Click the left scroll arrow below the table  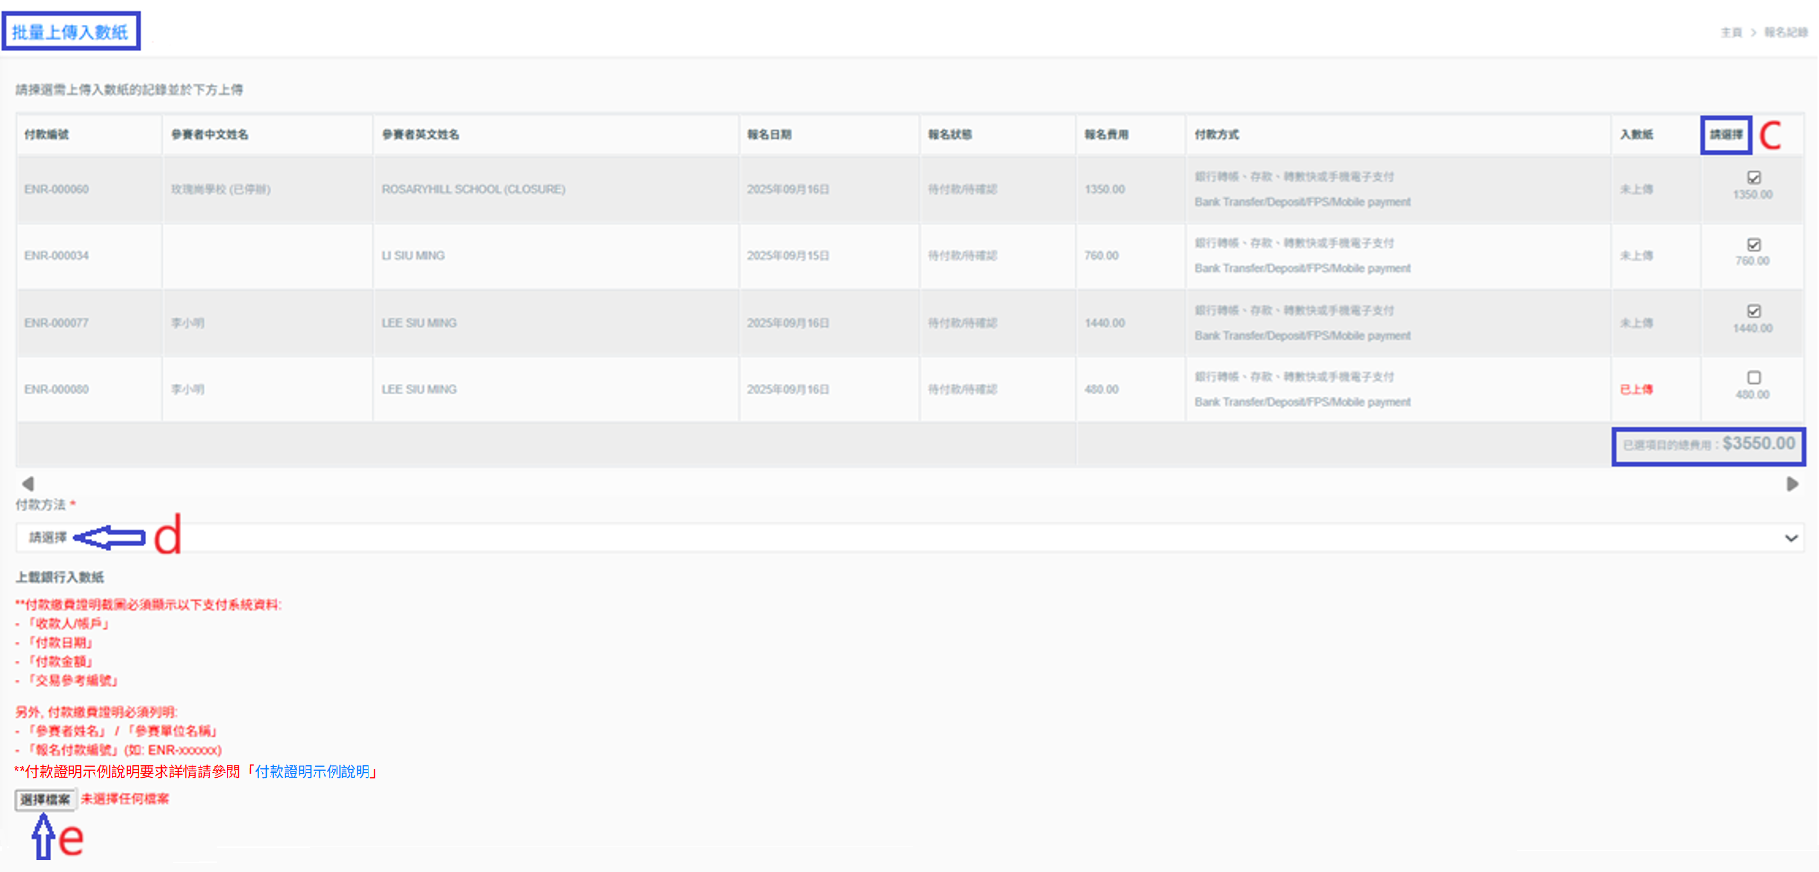[x=28, y=484]
